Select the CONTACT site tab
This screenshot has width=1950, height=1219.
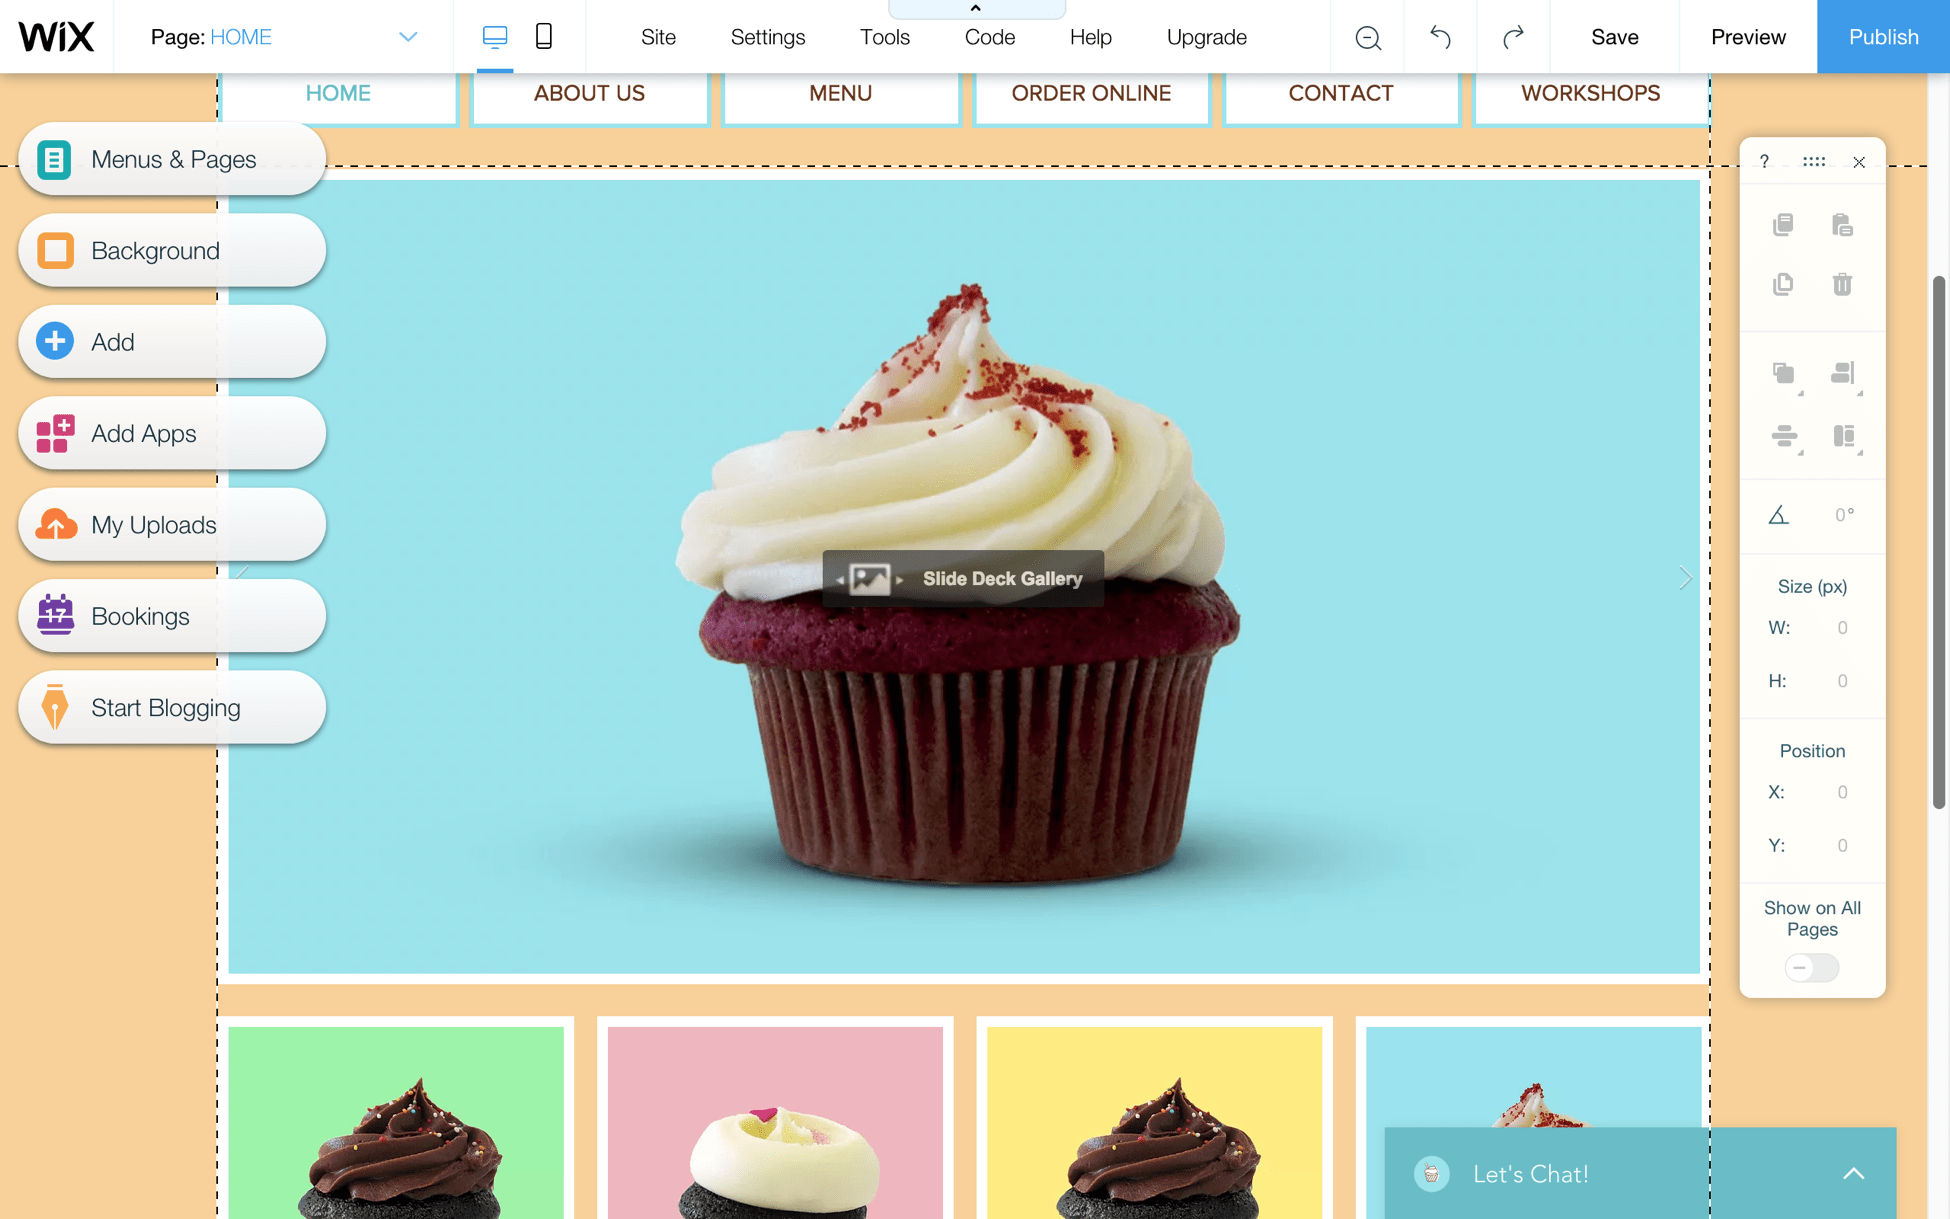1341,94
